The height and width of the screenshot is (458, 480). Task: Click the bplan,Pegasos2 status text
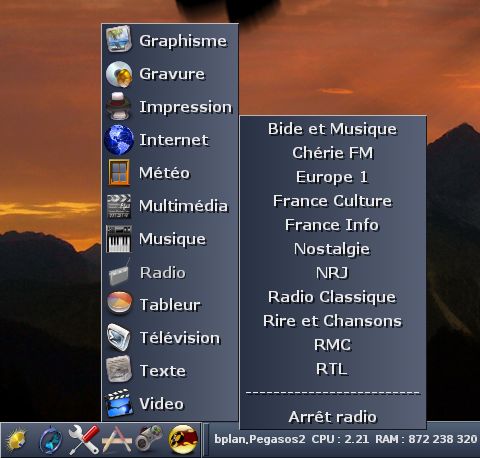[x=260, y=439]
